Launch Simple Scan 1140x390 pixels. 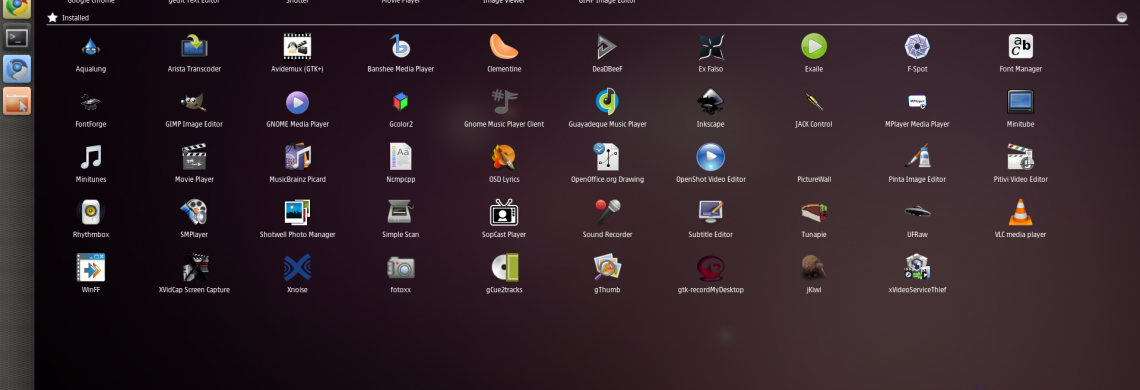pos(401,213)
